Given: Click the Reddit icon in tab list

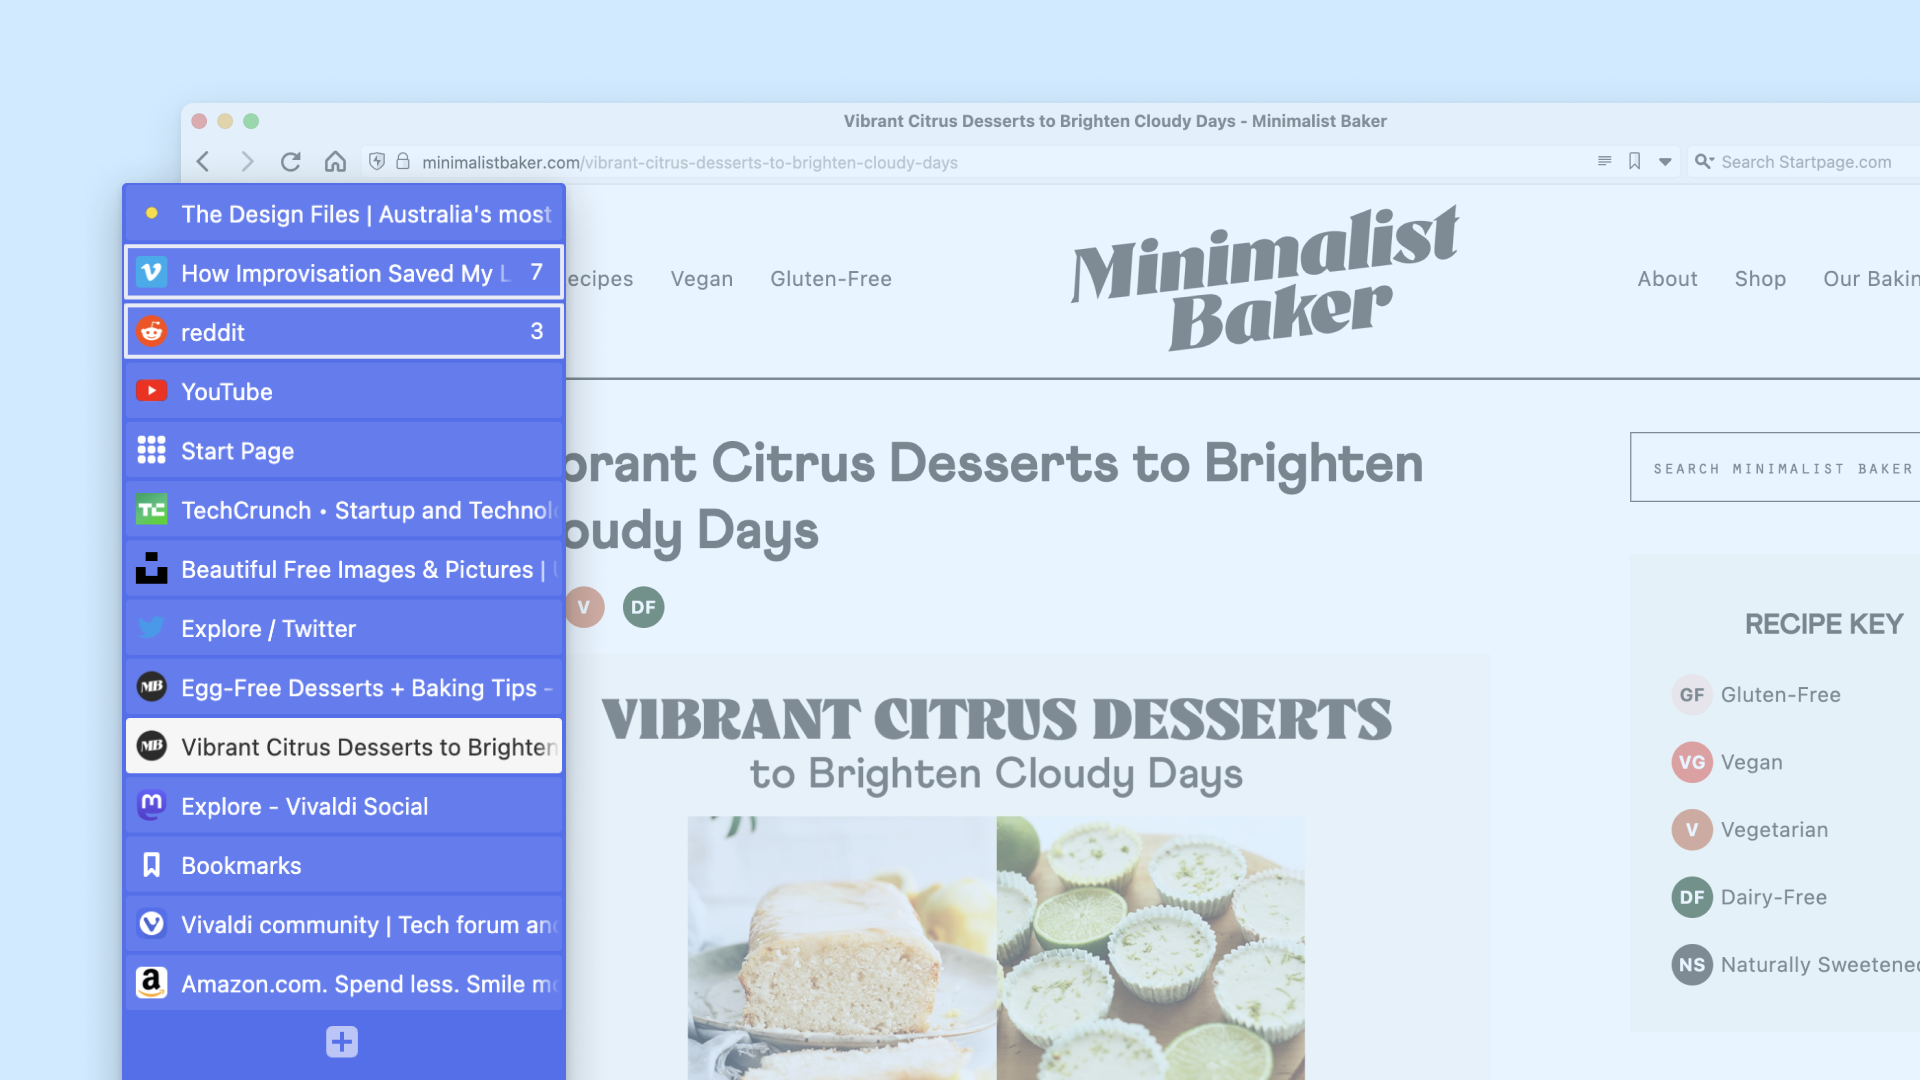Looking at the screenshot, I should coord(152,332).
